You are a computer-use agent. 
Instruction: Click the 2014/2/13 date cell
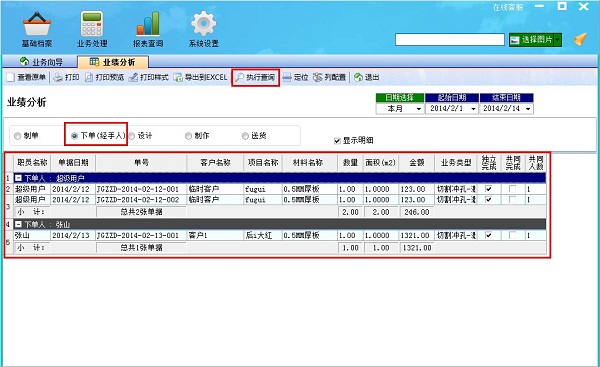pos(73,235)
